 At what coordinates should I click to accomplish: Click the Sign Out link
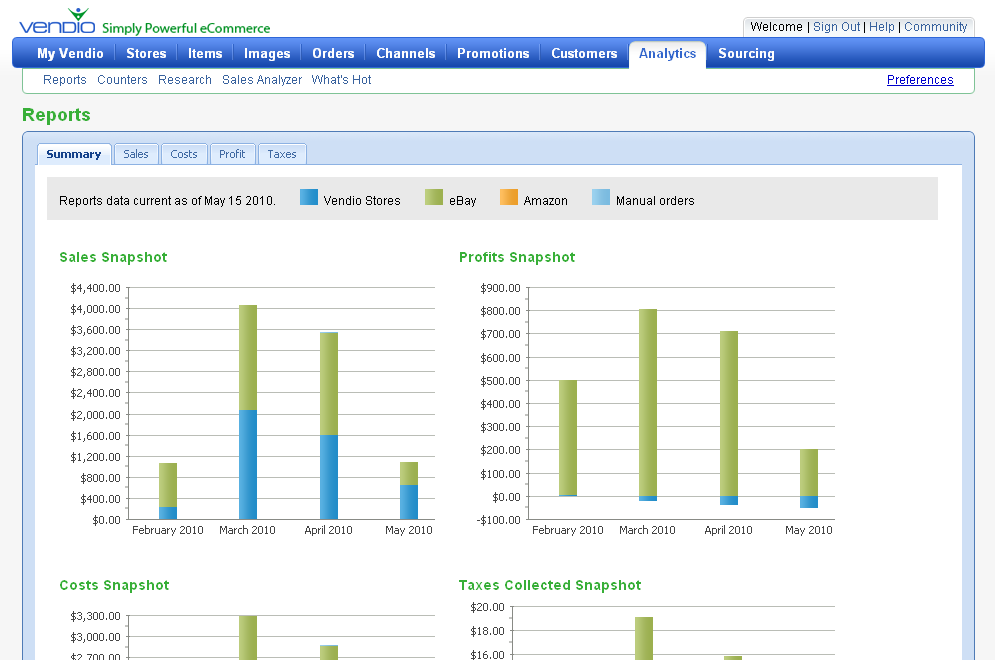click(x=836, y=27)
